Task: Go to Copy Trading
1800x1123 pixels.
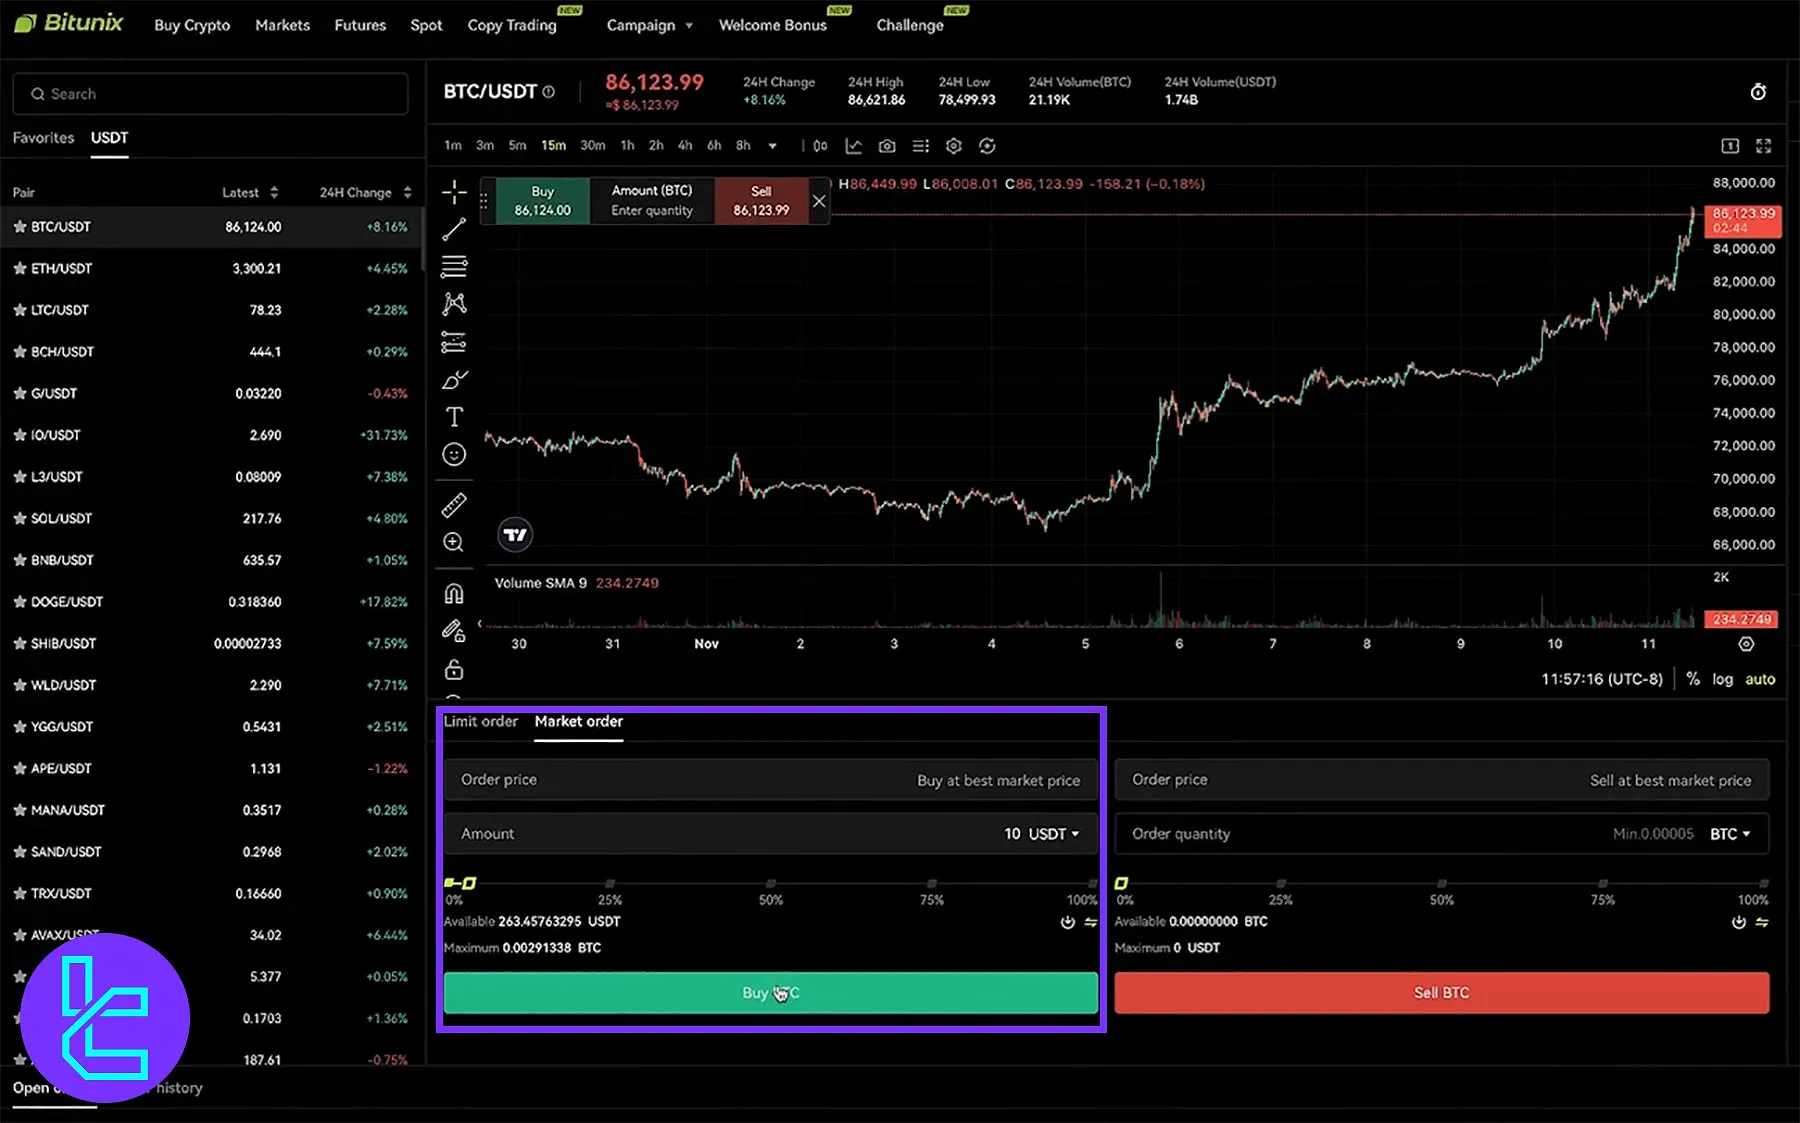Action: tap(512, 25)
